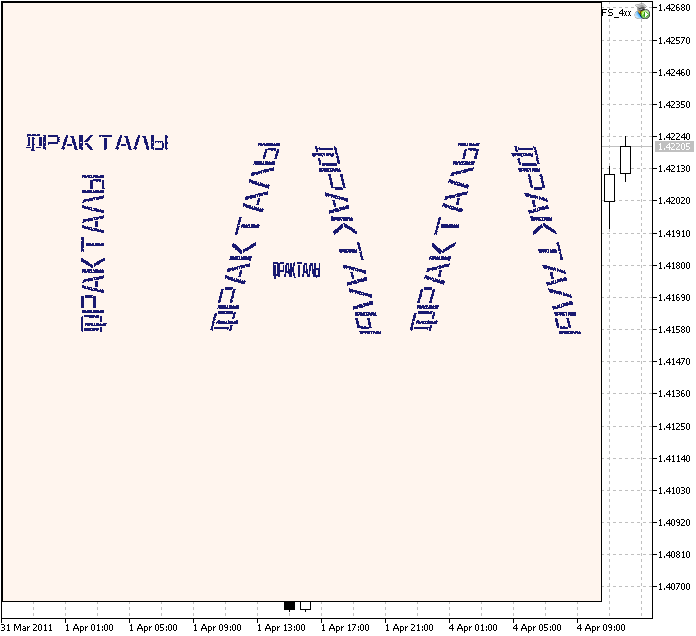Click the 1.40810 price axis label
Viewport: 696px width, 636px height.
674,554
